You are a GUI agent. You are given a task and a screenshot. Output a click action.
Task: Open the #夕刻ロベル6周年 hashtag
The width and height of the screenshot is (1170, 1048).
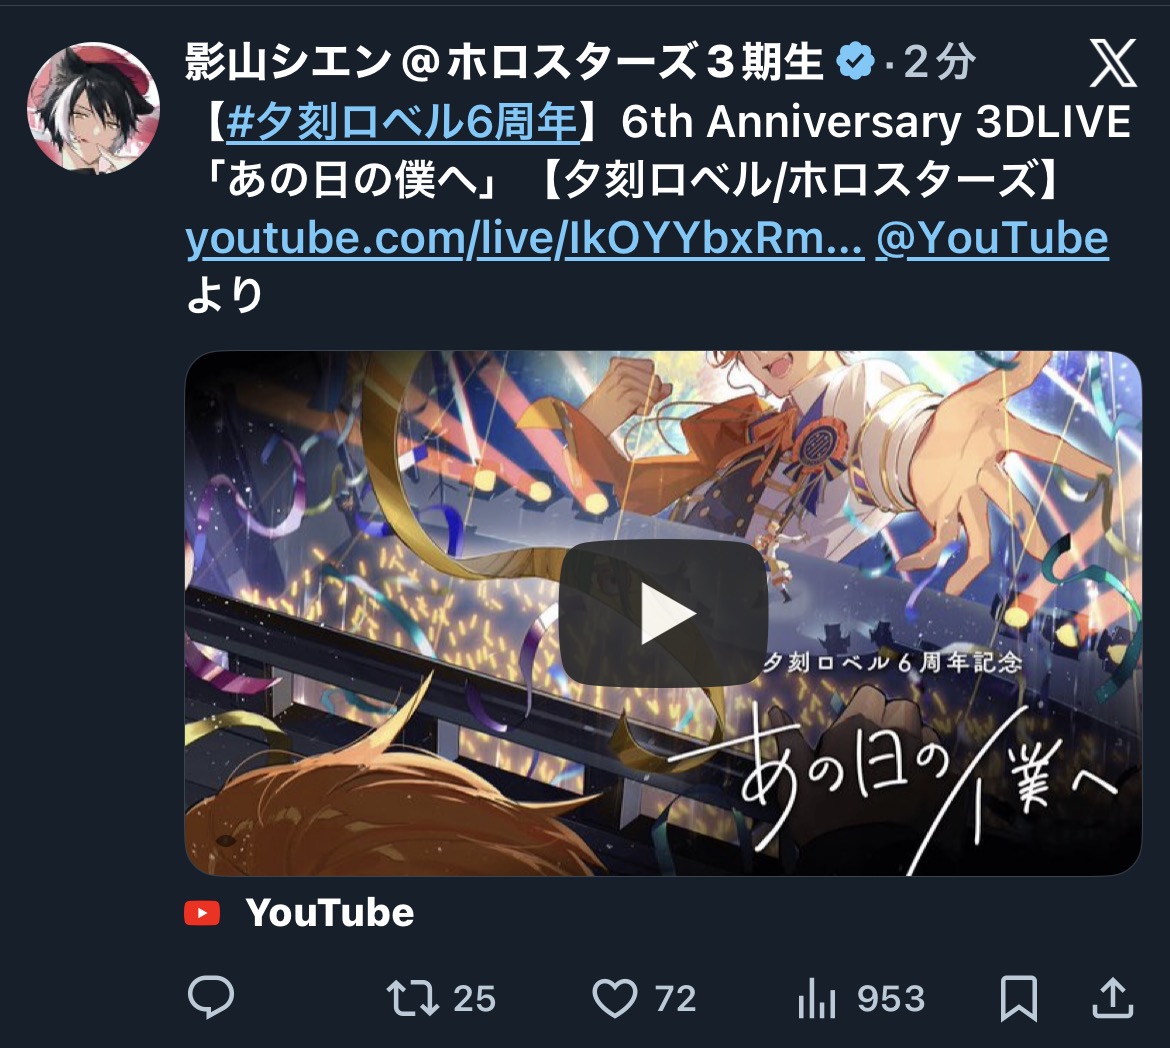click(402, 122)
